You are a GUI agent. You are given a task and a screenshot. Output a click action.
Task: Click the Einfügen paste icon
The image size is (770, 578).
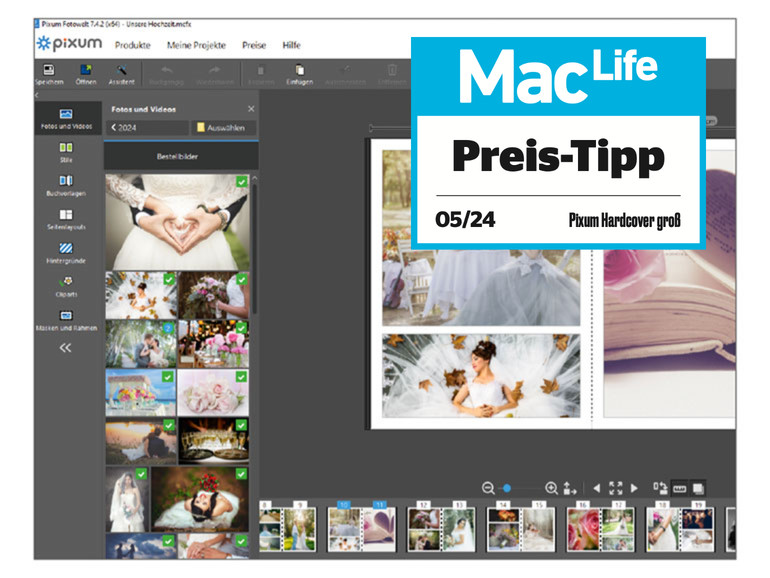tap(299, 70)
